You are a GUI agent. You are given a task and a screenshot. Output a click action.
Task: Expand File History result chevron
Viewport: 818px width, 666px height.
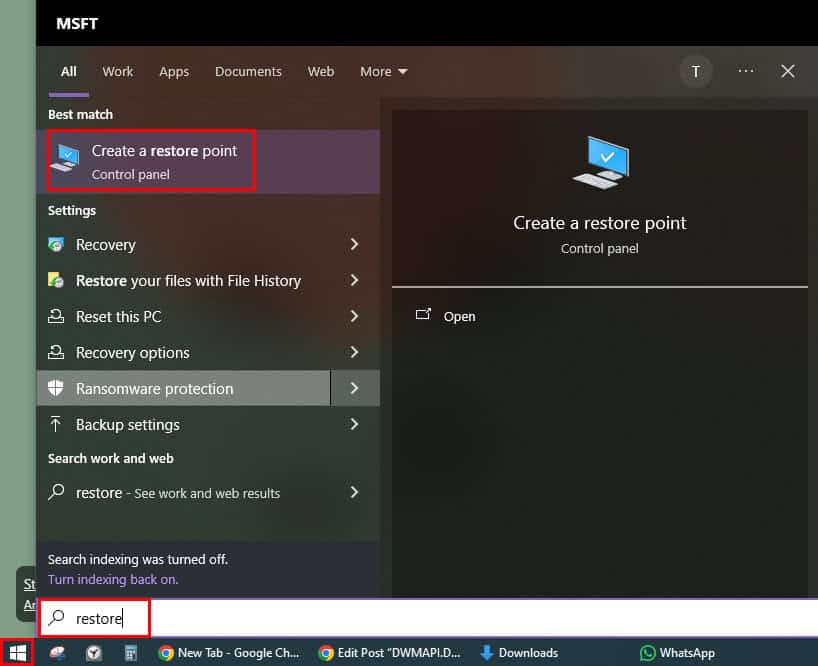[355, 281]
